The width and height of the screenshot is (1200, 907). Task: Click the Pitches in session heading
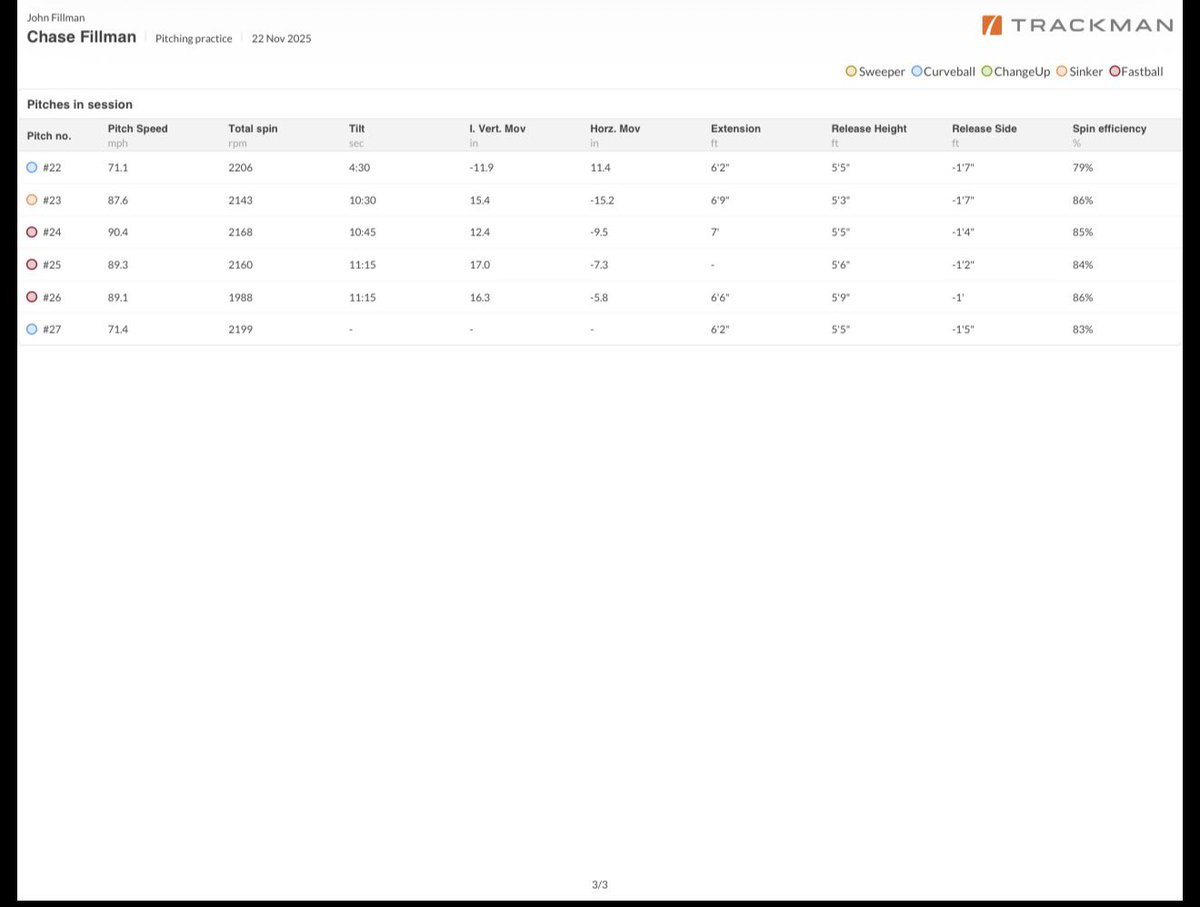click(x=80, y=104)
